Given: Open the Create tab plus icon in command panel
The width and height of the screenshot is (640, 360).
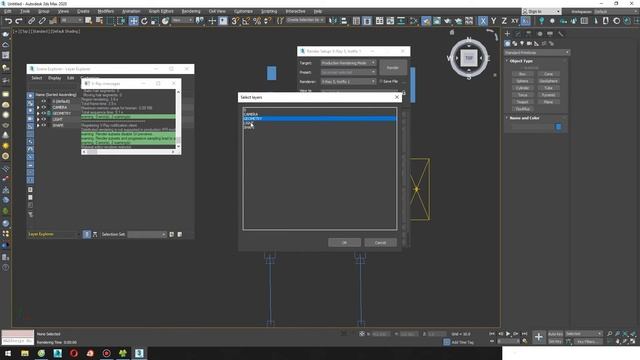Looking at the screenshot, I should (508, 34).
